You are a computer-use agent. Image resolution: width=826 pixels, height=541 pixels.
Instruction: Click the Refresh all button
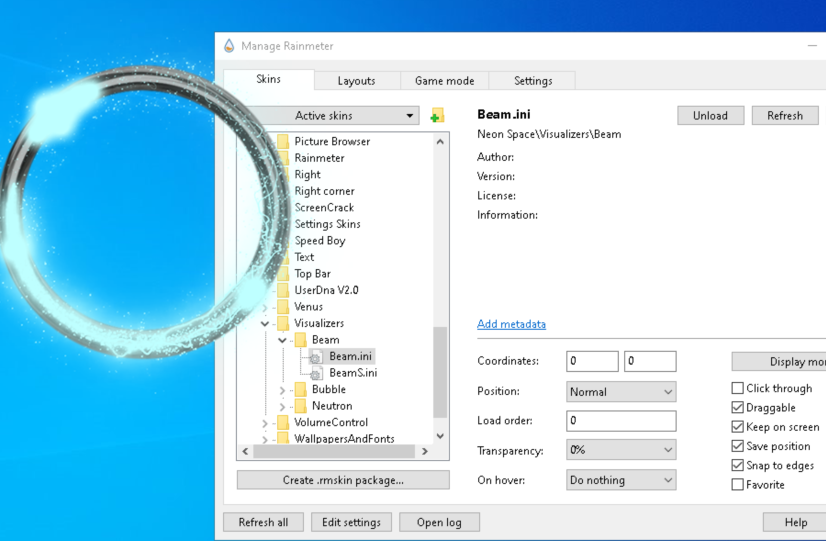[263, 522]
